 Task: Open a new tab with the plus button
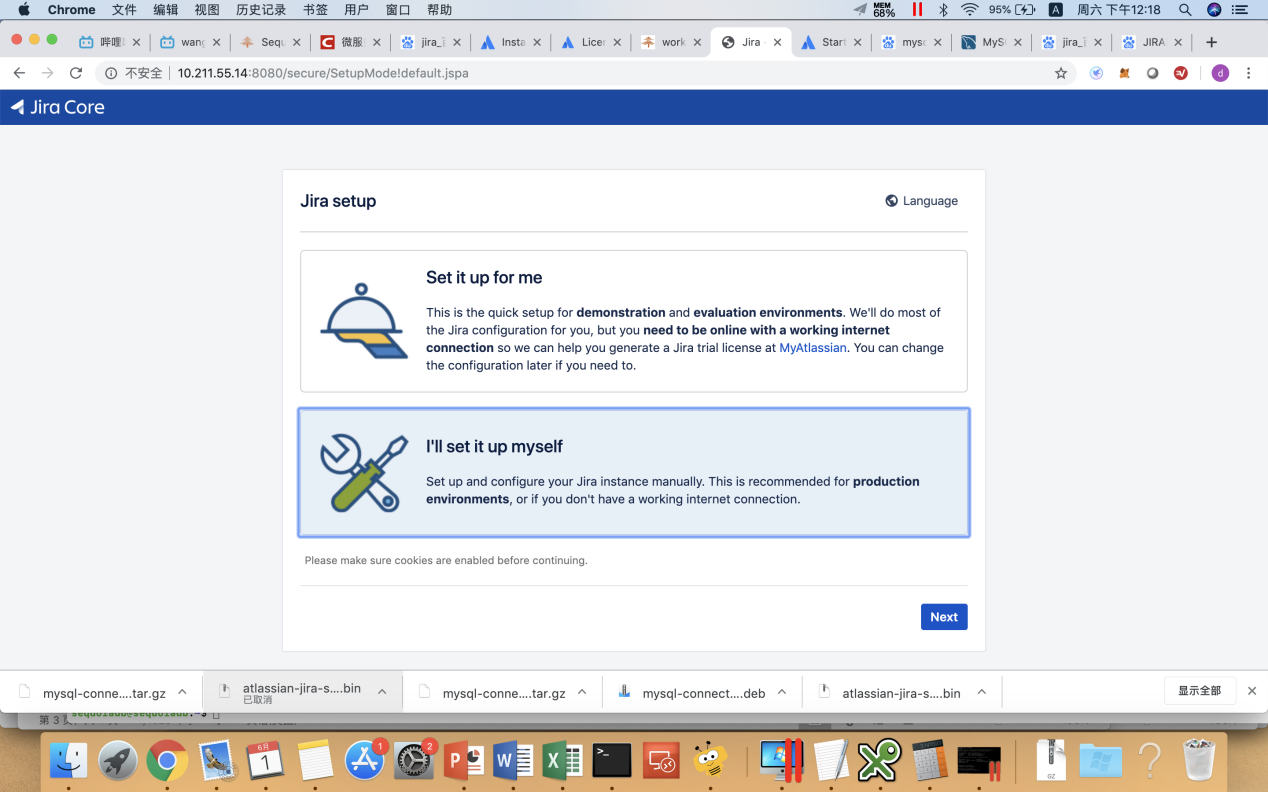coord(1211,42)
